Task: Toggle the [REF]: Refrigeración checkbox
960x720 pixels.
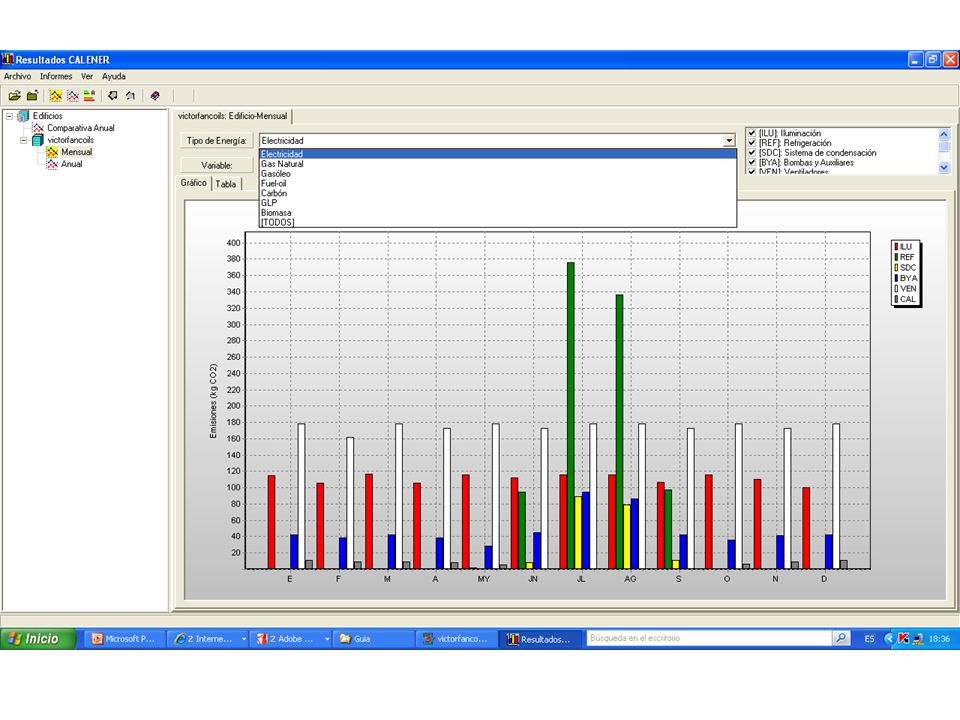Action: 752,143
